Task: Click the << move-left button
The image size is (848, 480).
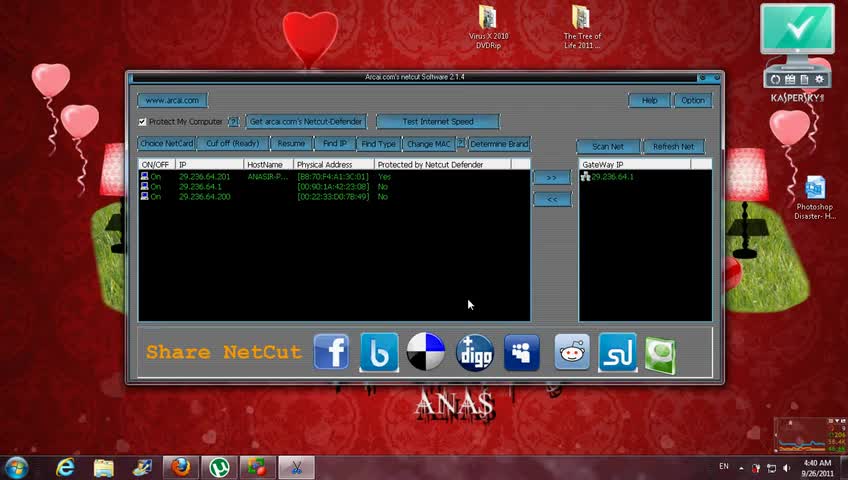Action: point(552,199)
